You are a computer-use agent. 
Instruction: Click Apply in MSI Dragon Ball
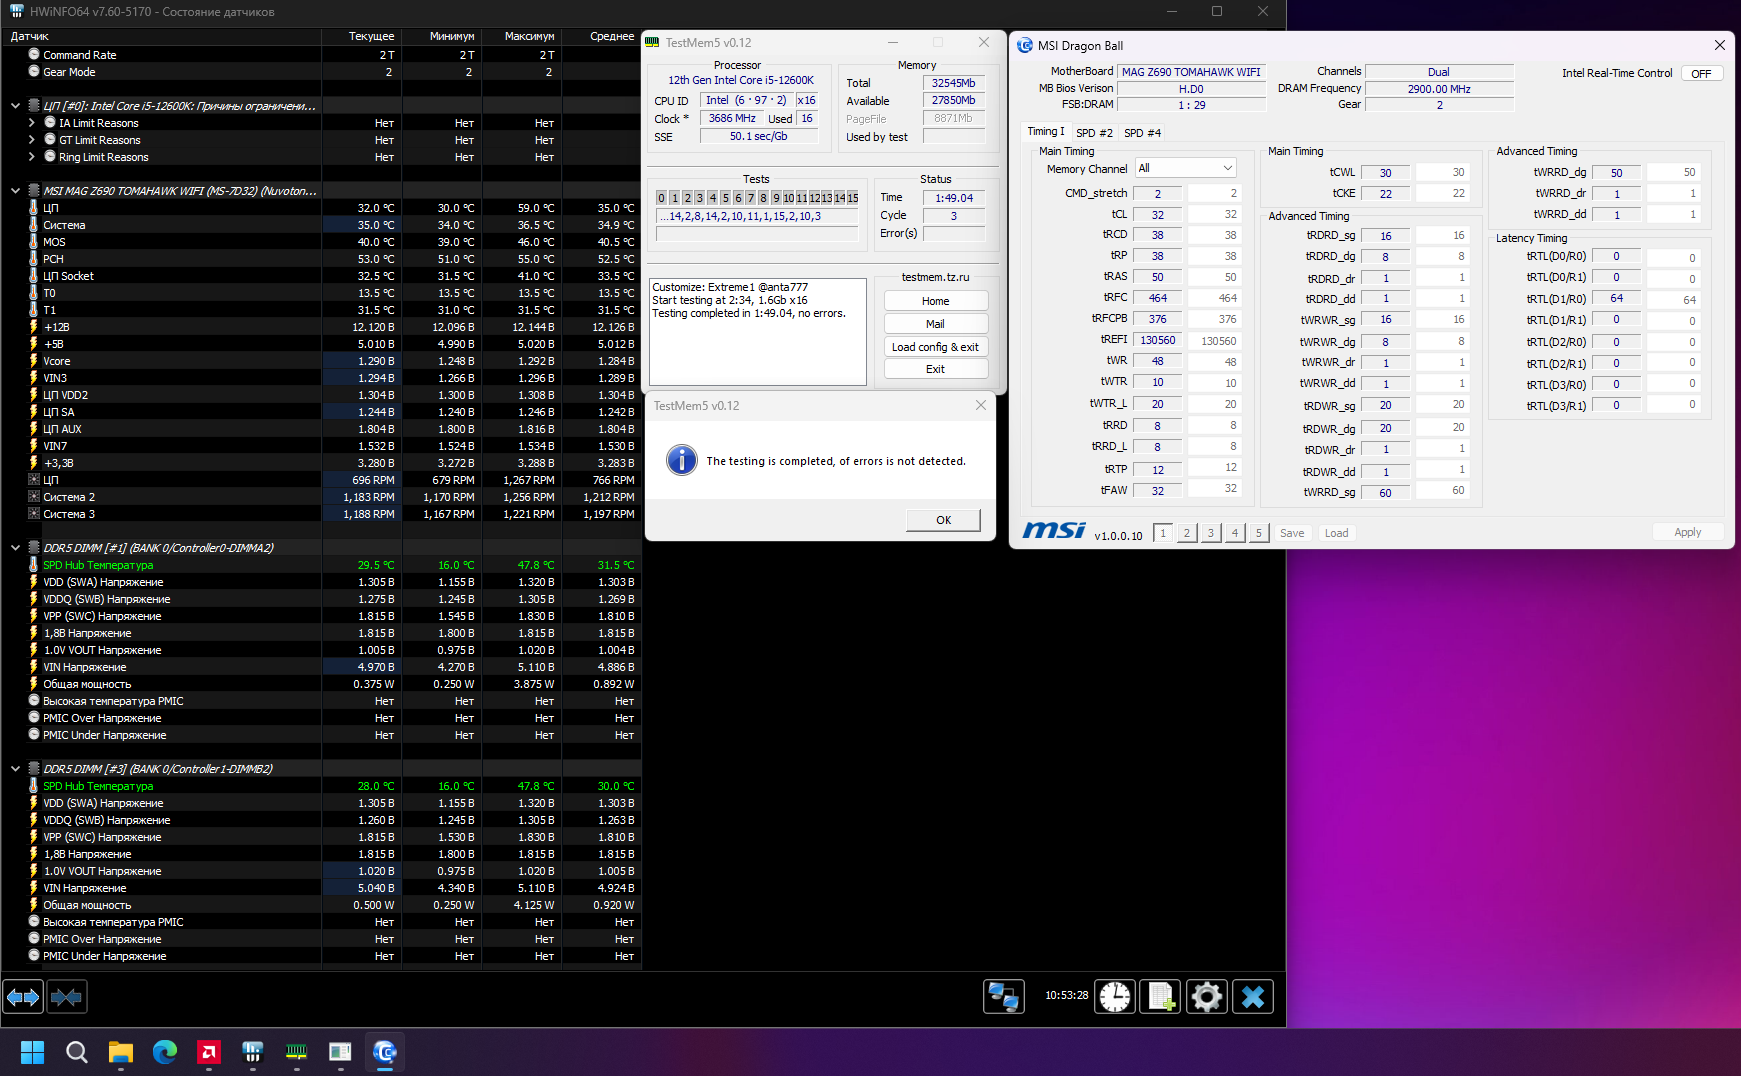point(1687,532)
